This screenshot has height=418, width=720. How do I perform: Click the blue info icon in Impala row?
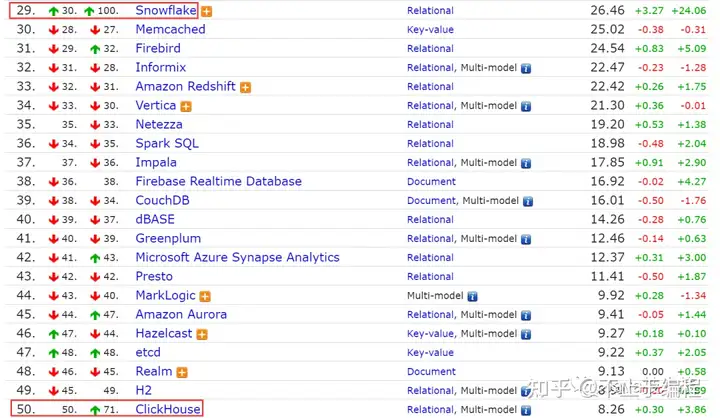point(526,164)
